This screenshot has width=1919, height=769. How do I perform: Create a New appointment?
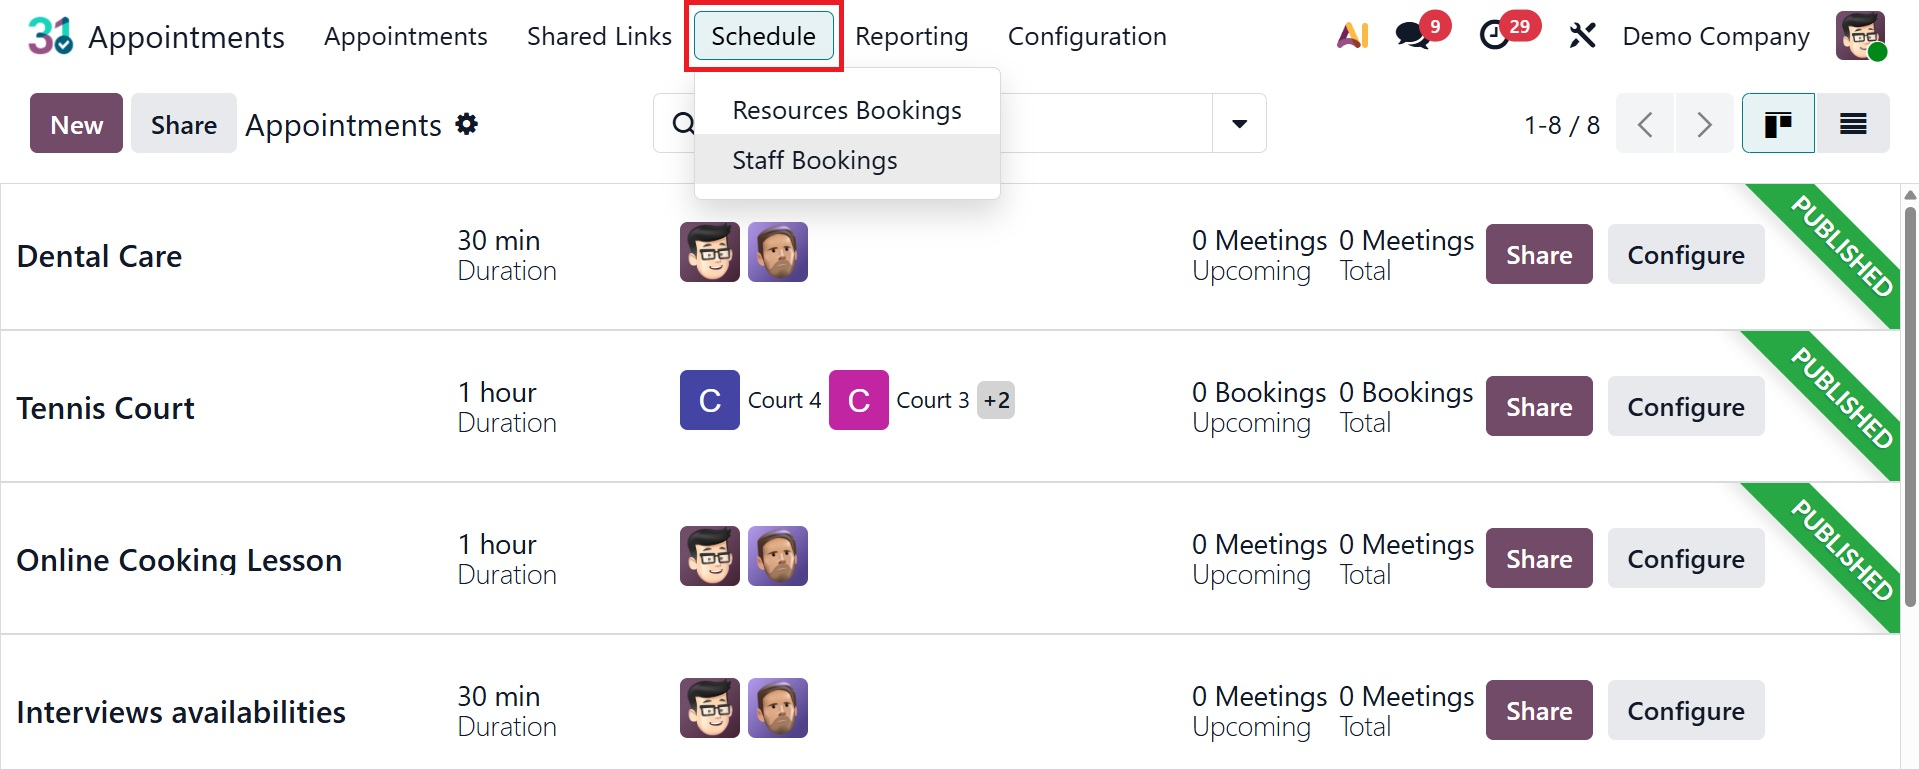(x=76, y=123)
